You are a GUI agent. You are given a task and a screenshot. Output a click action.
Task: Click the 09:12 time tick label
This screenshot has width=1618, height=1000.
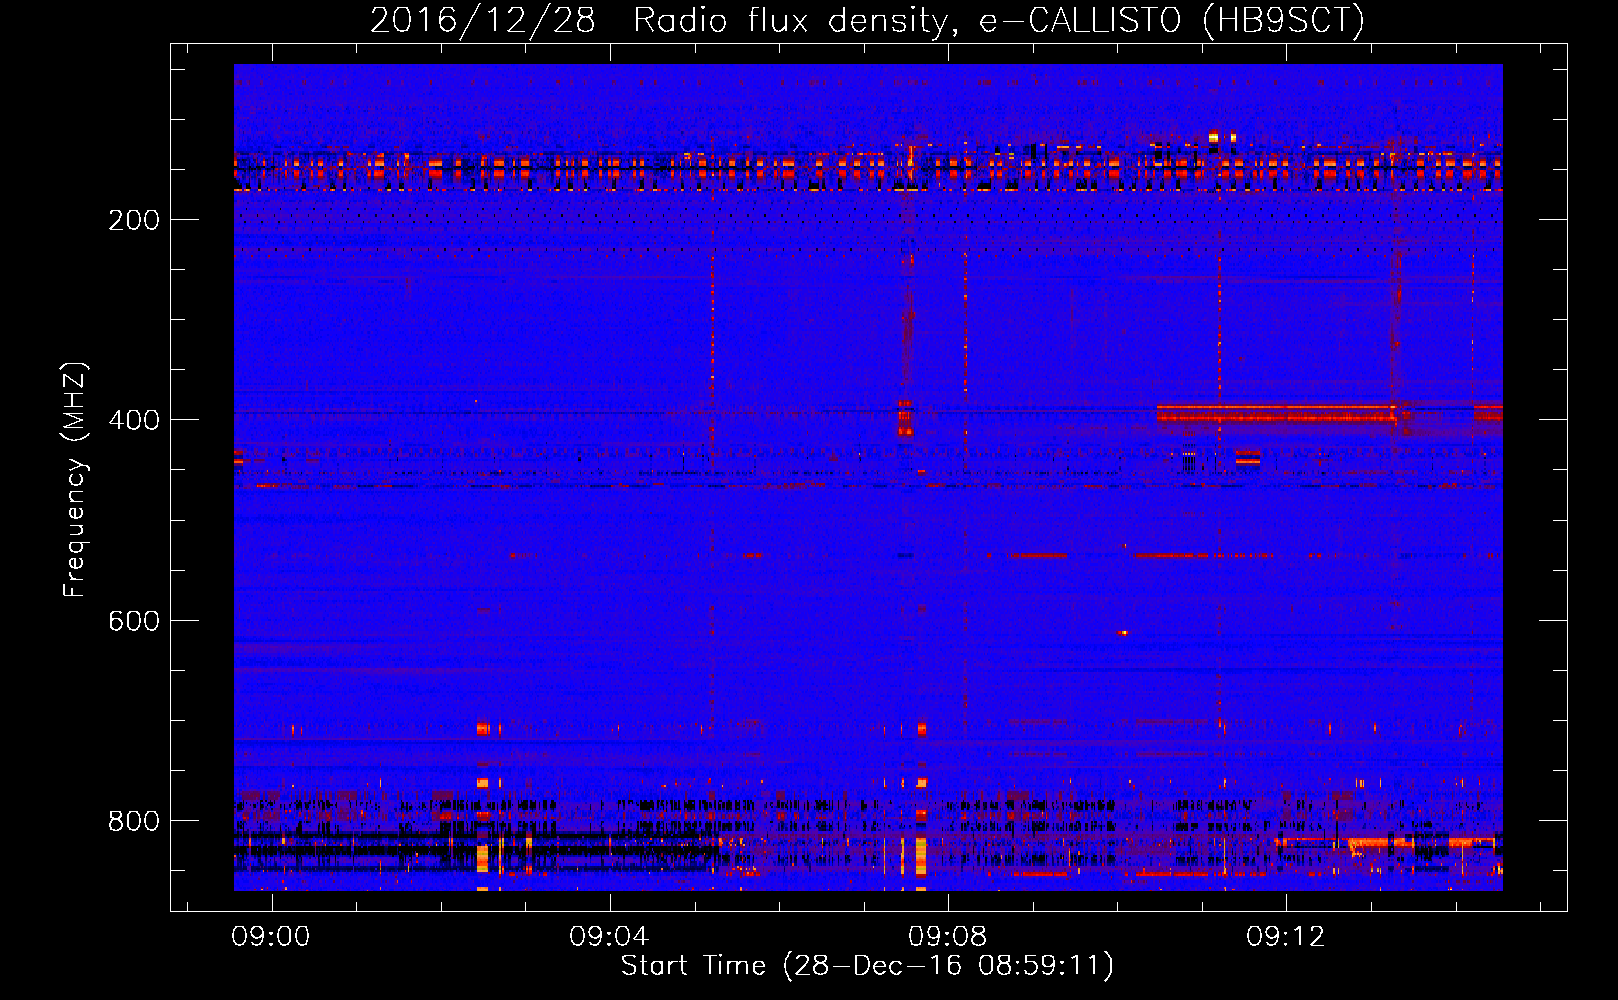click(x=1285, y=937)
